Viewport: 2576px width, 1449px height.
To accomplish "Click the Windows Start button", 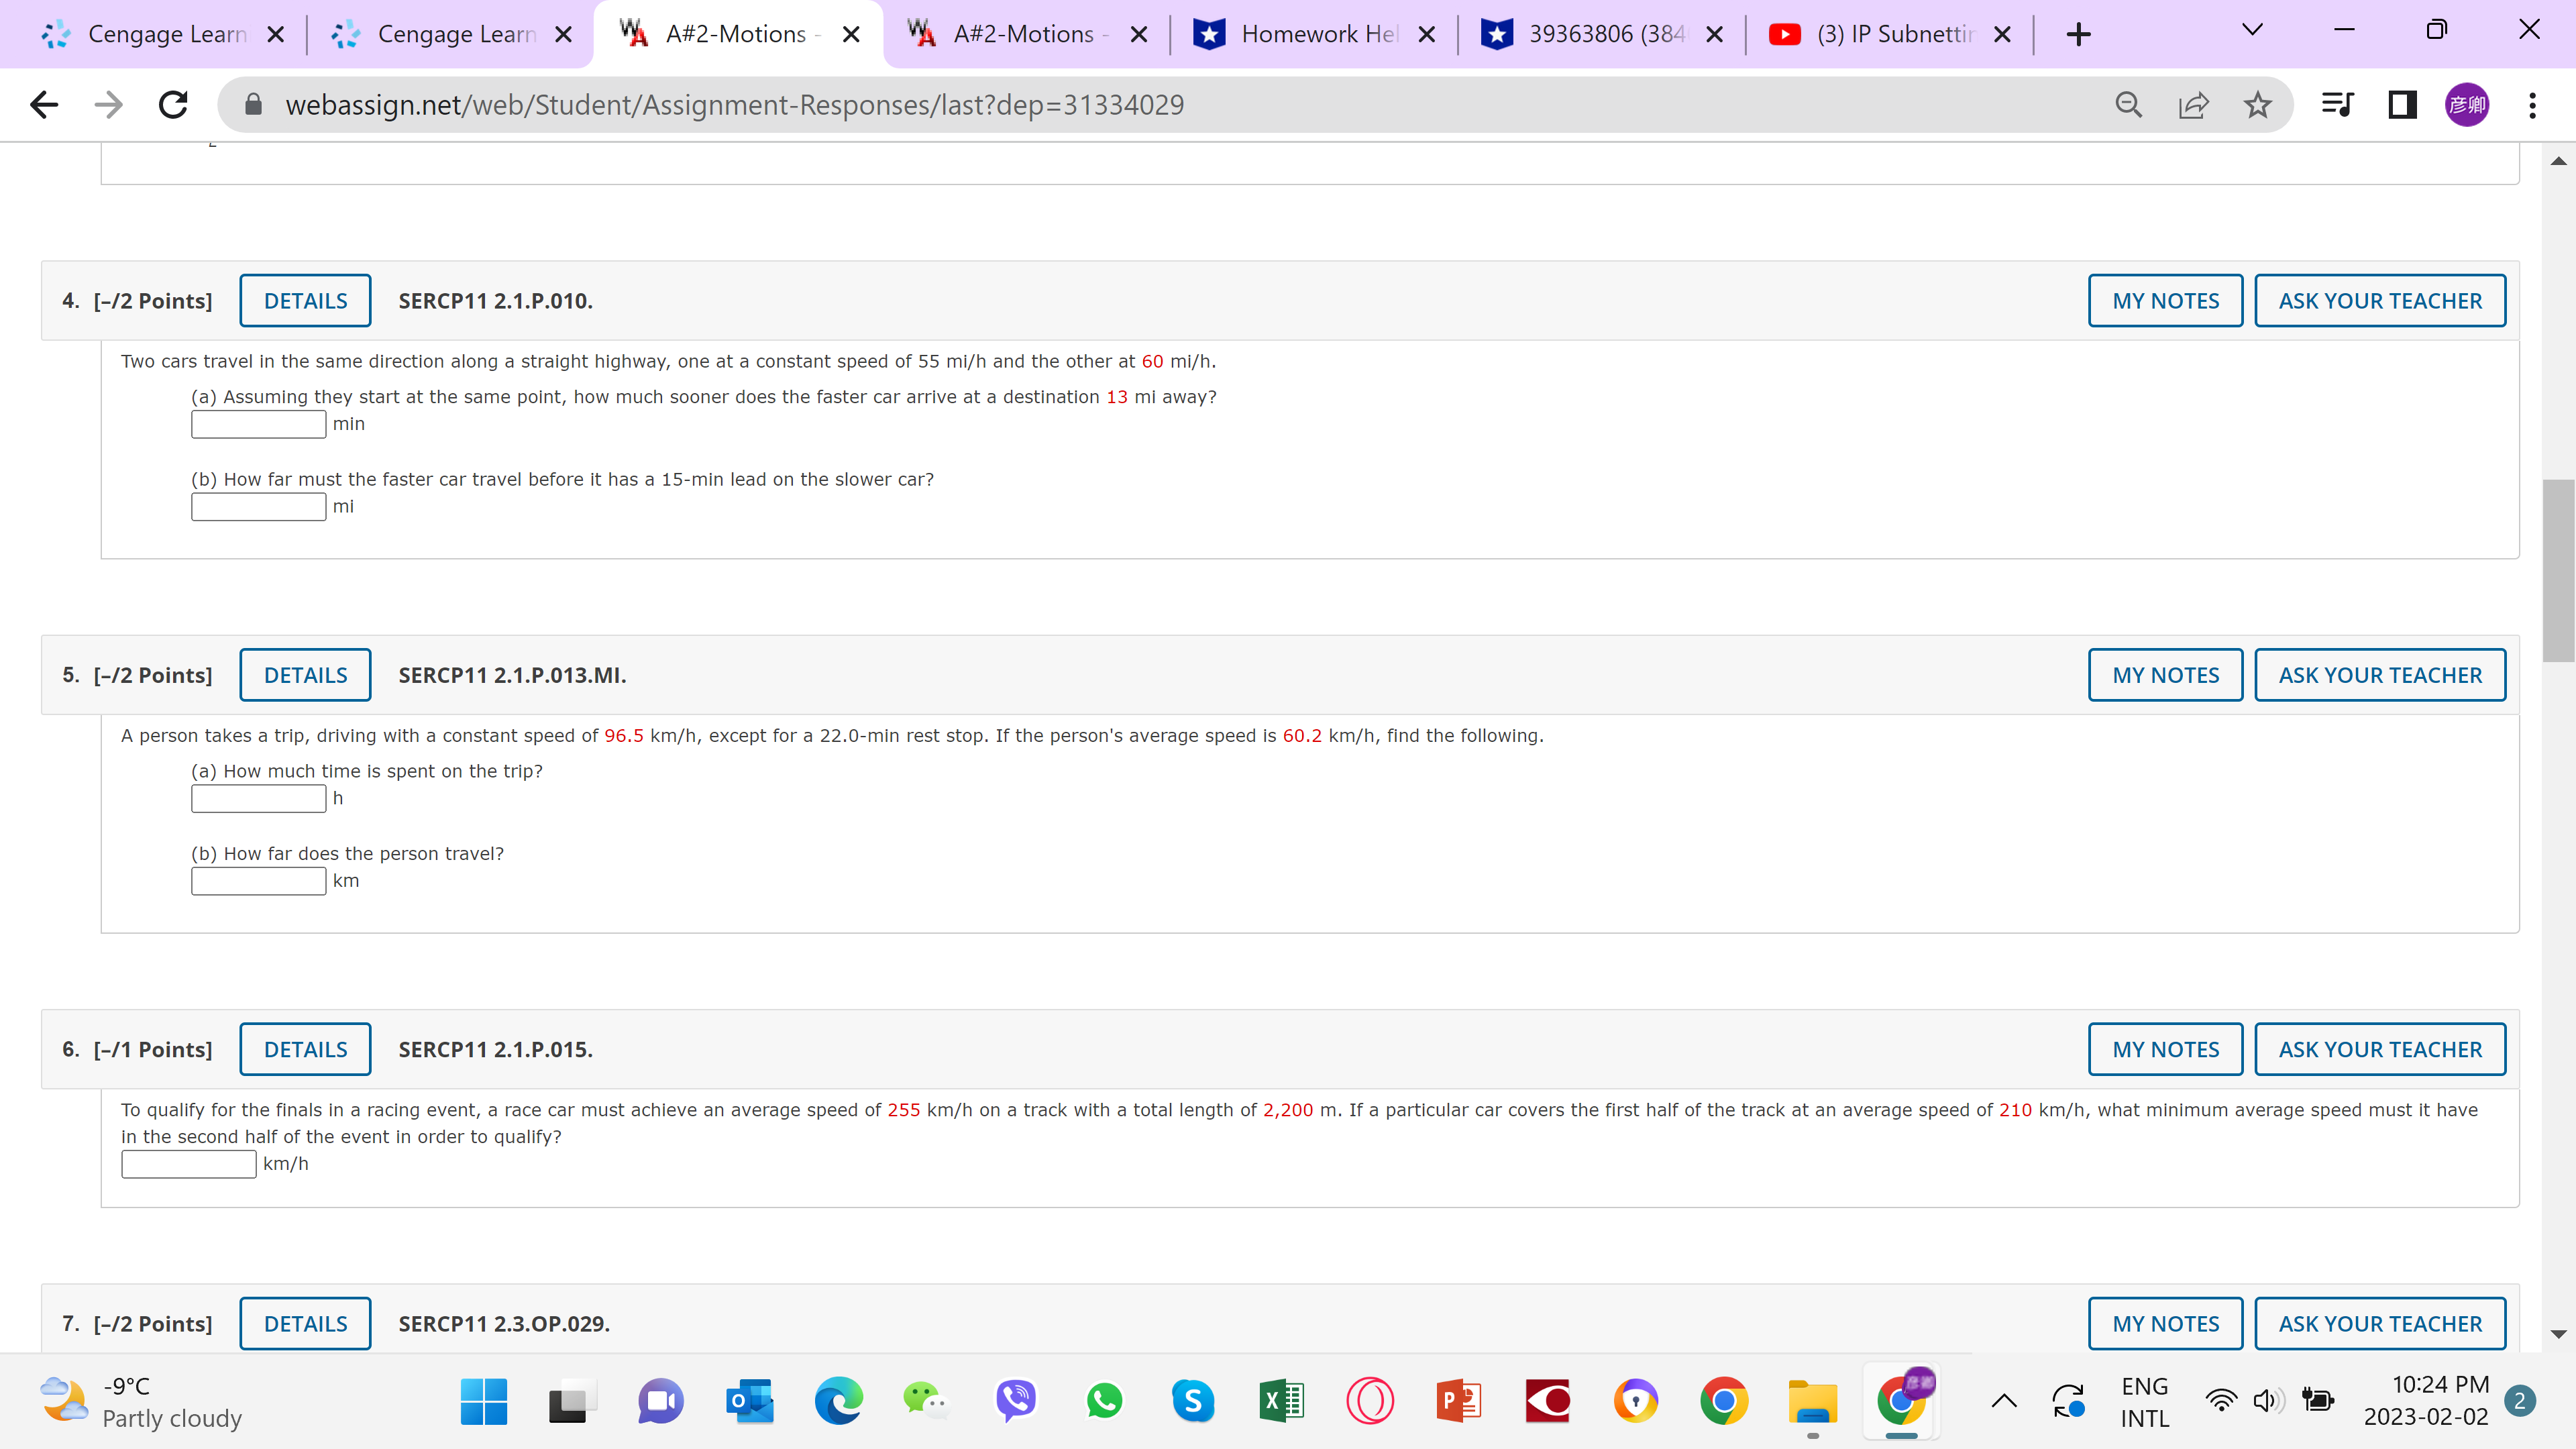I will click(x=484, y=1401).
